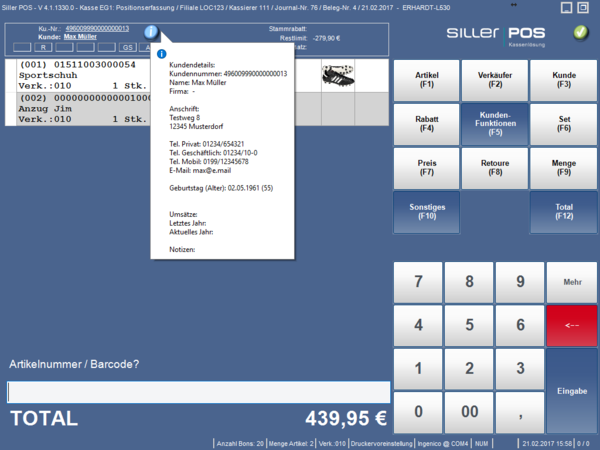Click the first empty indicator box
Image resolution: width=600 pixels, height=450 pixels.
(22, 47)
